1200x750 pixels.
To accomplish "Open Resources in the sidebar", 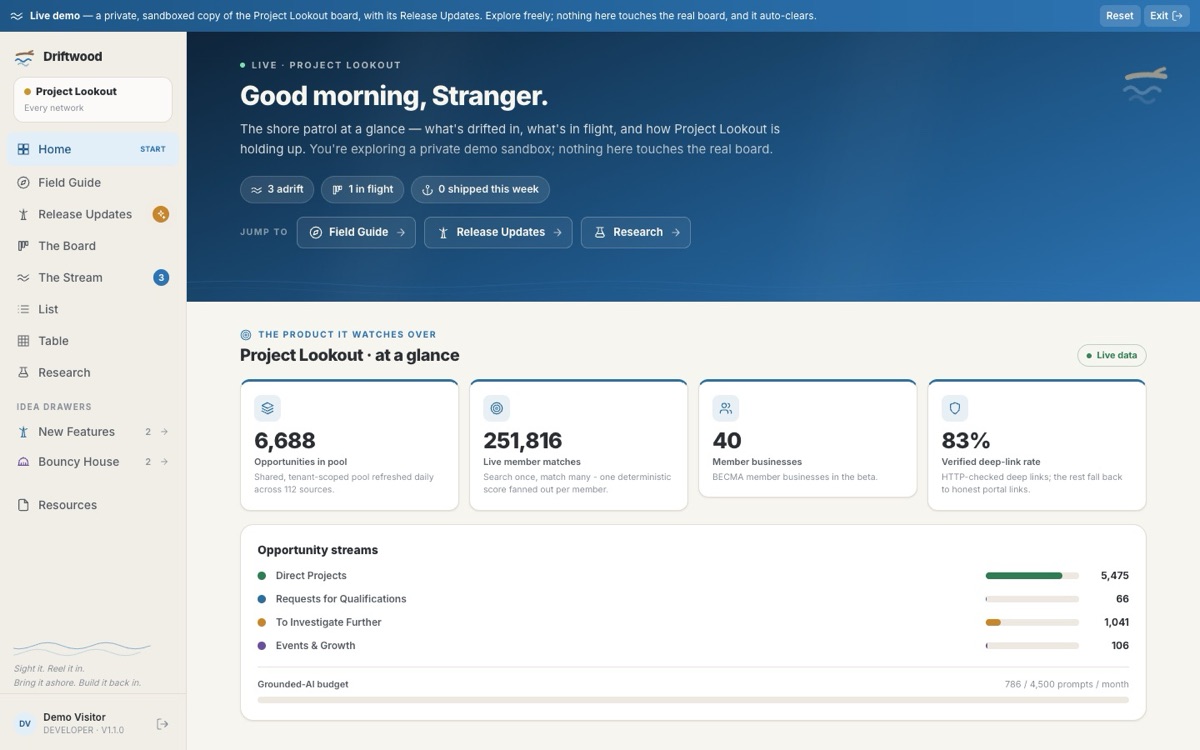I will pyautogui.click(x=93, y=505).
